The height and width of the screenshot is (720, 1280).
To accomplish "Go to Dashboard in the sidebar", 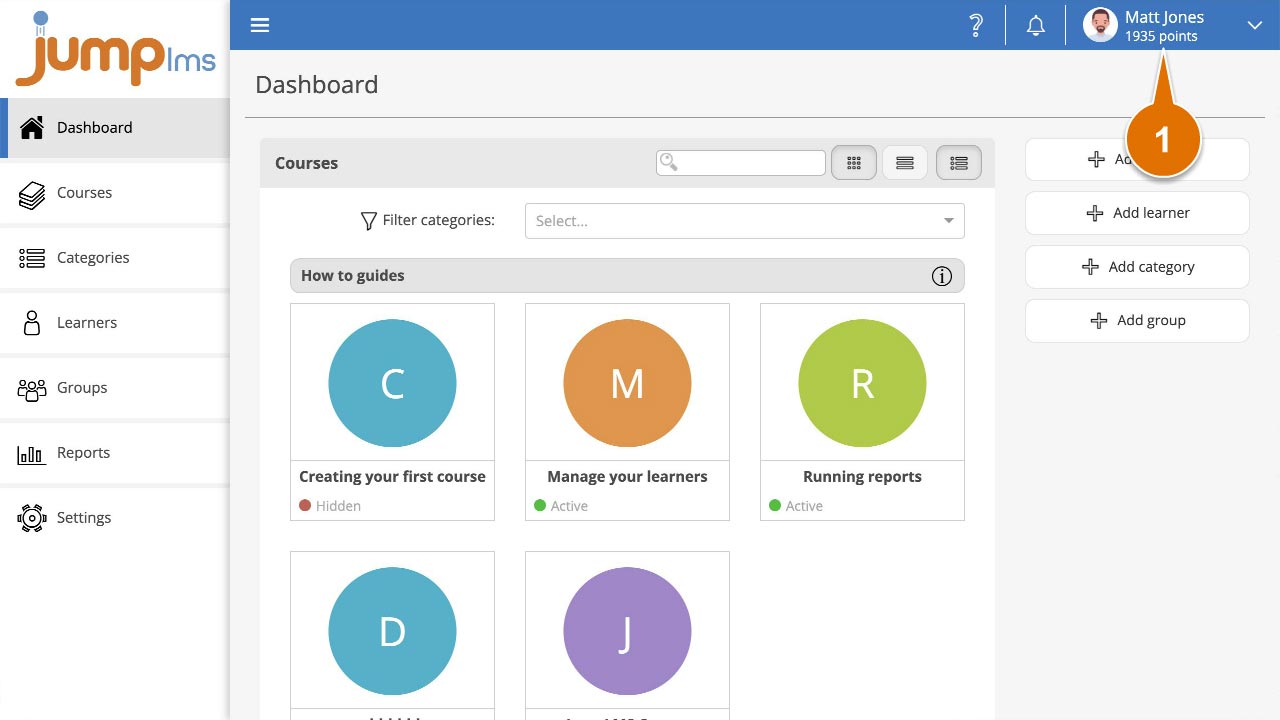I will pyautogui.click(x=115, y=128).
